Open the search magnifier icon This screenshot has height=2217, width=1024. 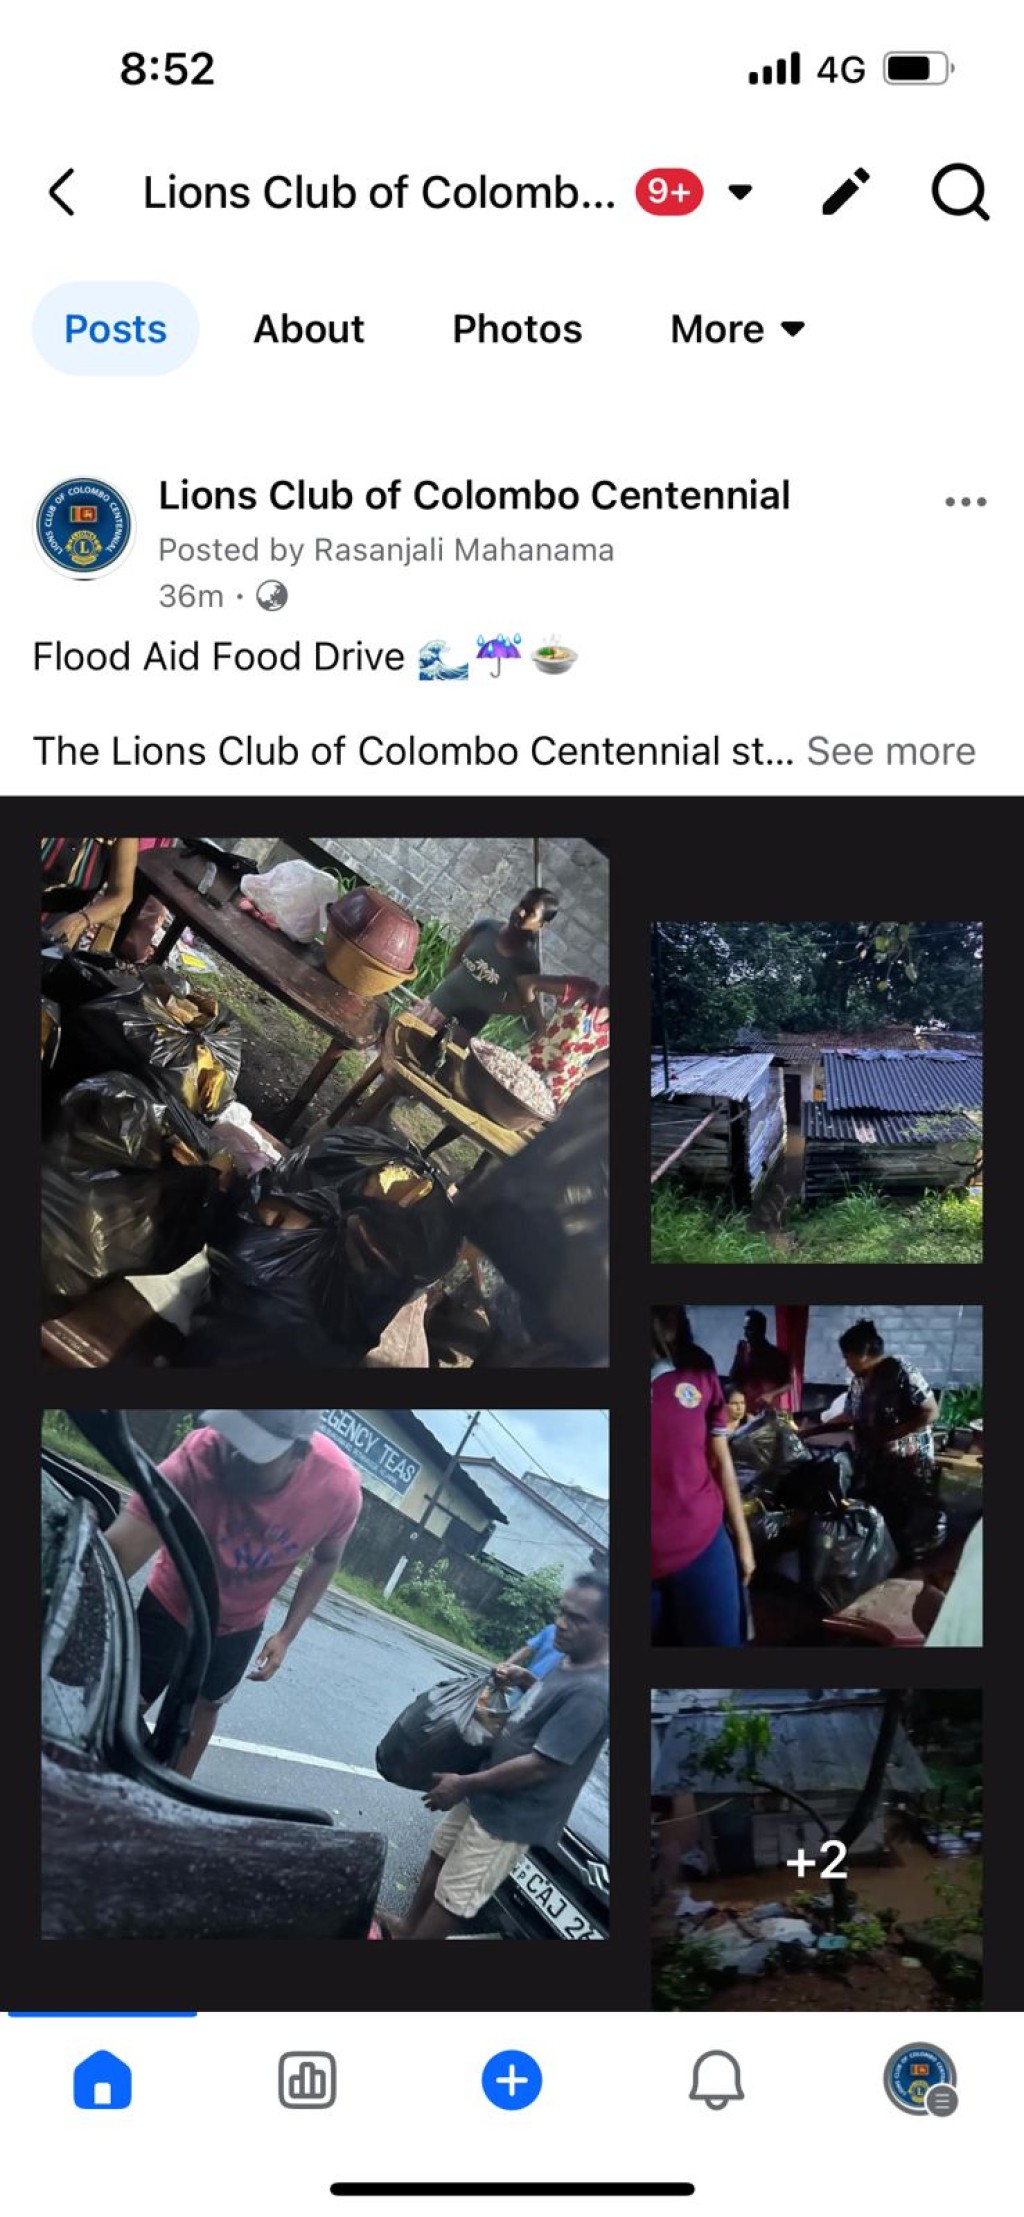click(960, 191)
